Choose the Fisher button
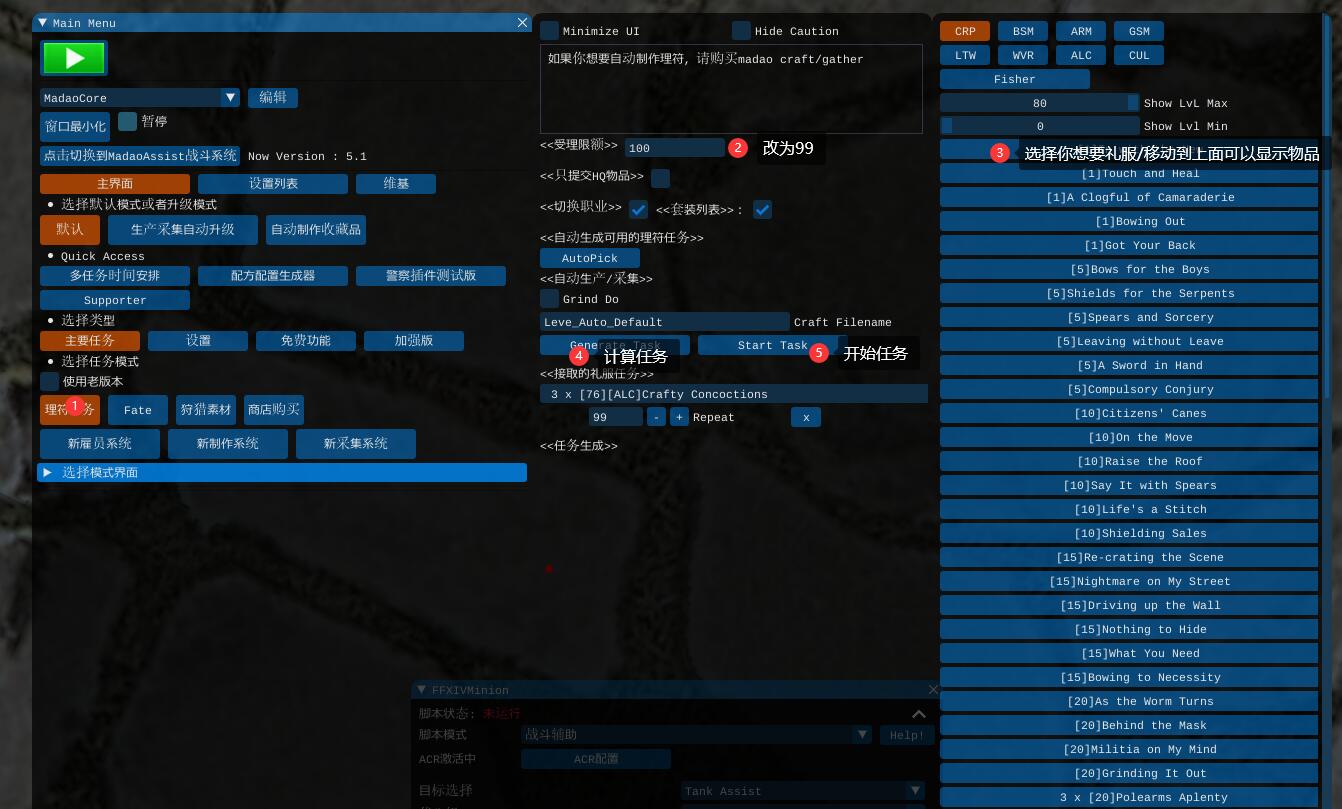Image resolution: width=1342 pixels, height=809 pixels. (x=1014, y=79)
